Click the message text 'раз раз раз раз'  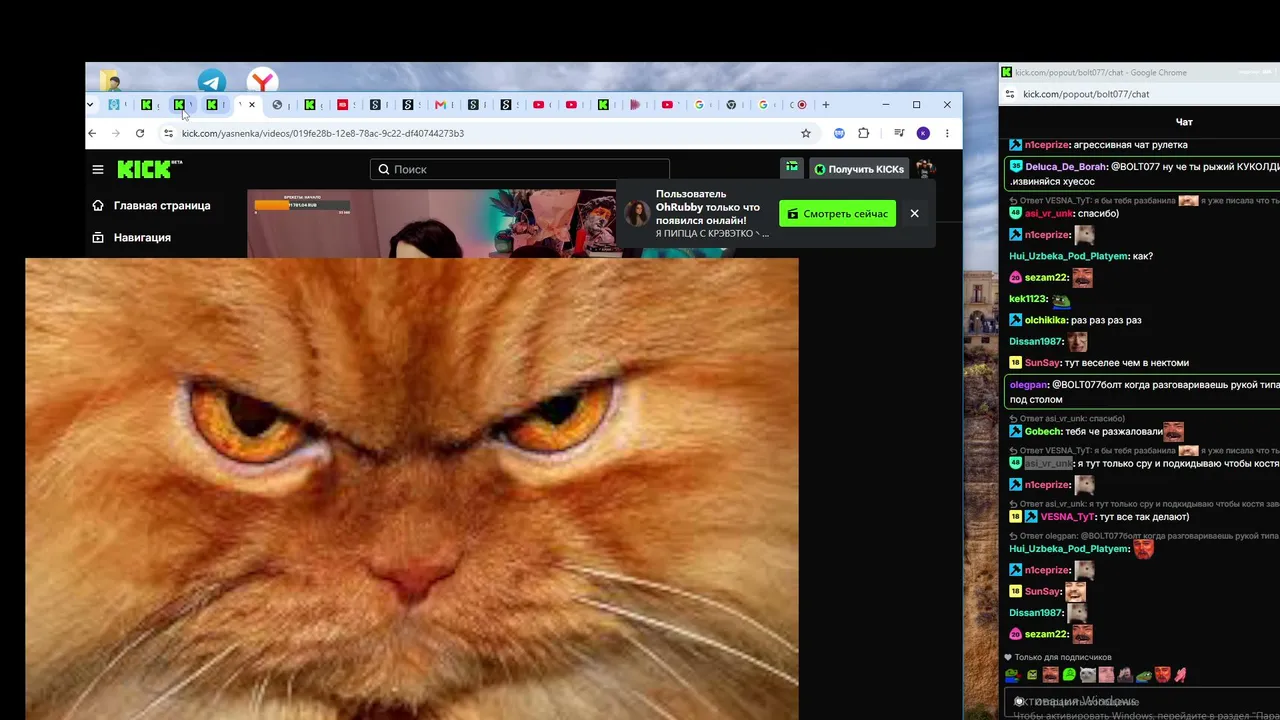click(1106, 320)
